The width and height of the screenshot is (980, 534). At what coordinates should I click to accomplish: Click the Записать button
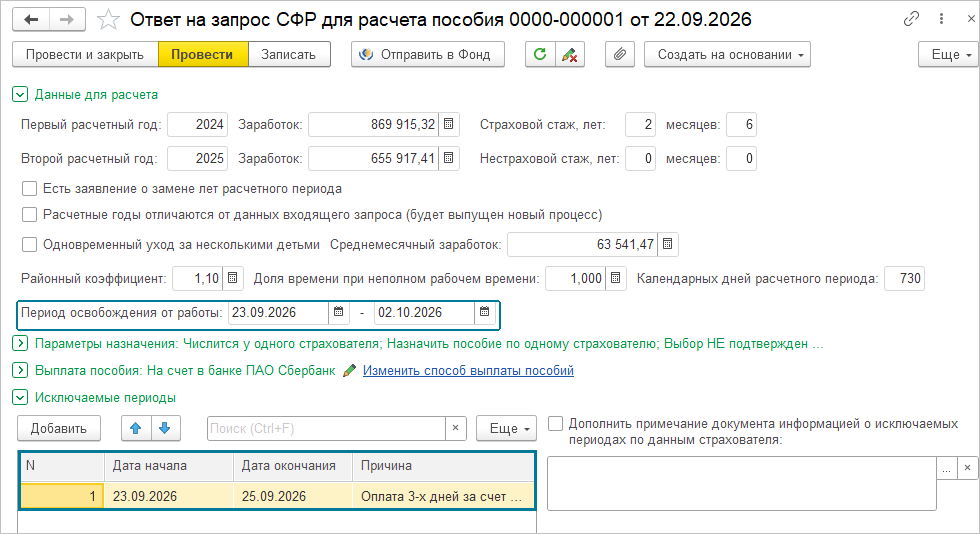pos(289,54)
